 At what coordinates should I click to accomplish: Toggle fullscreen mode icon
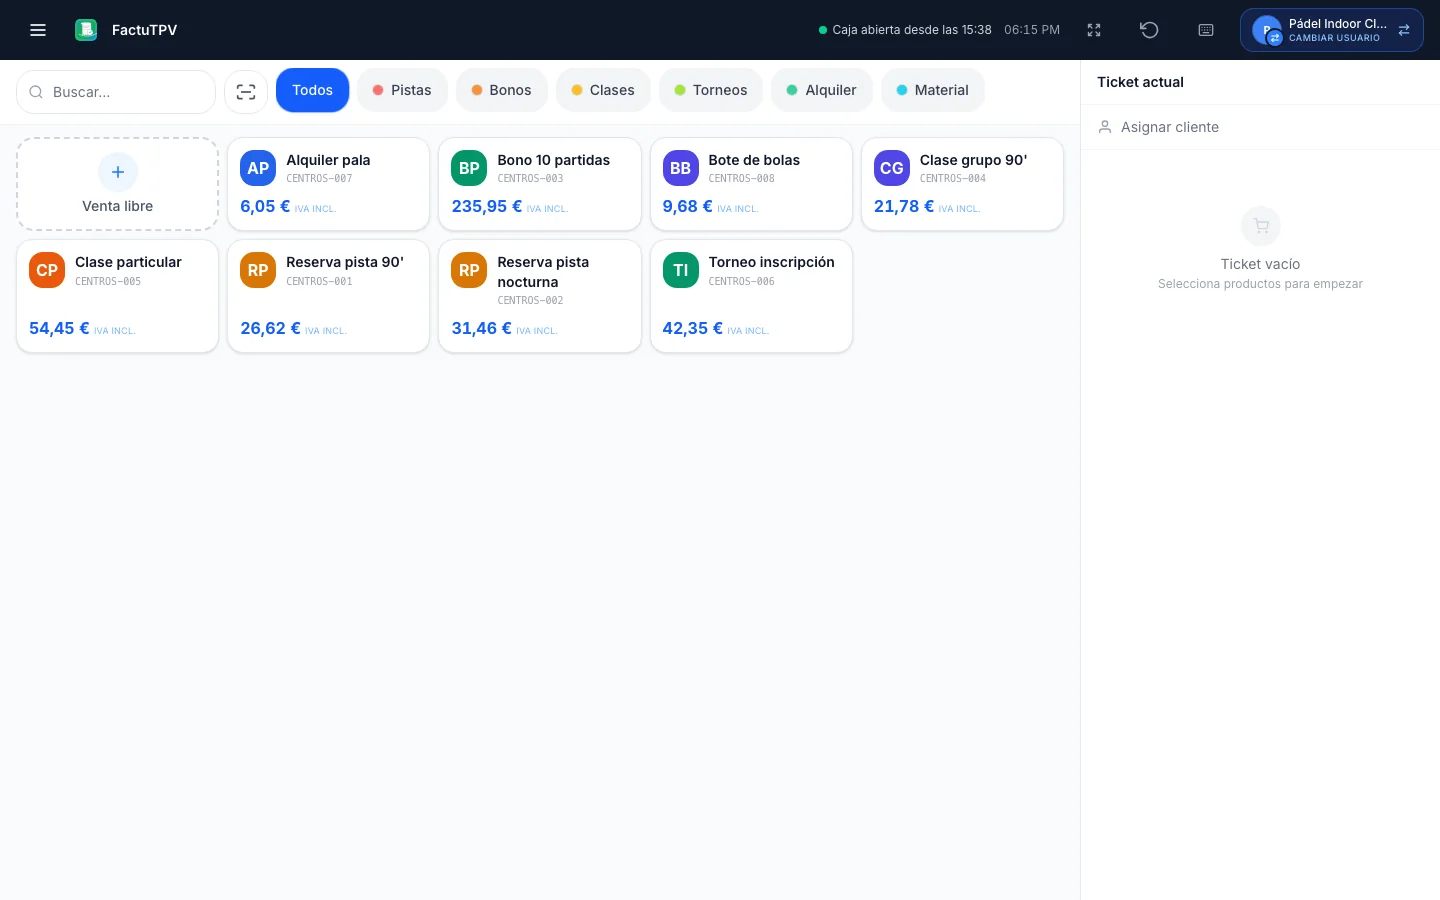pos(1094,30)
